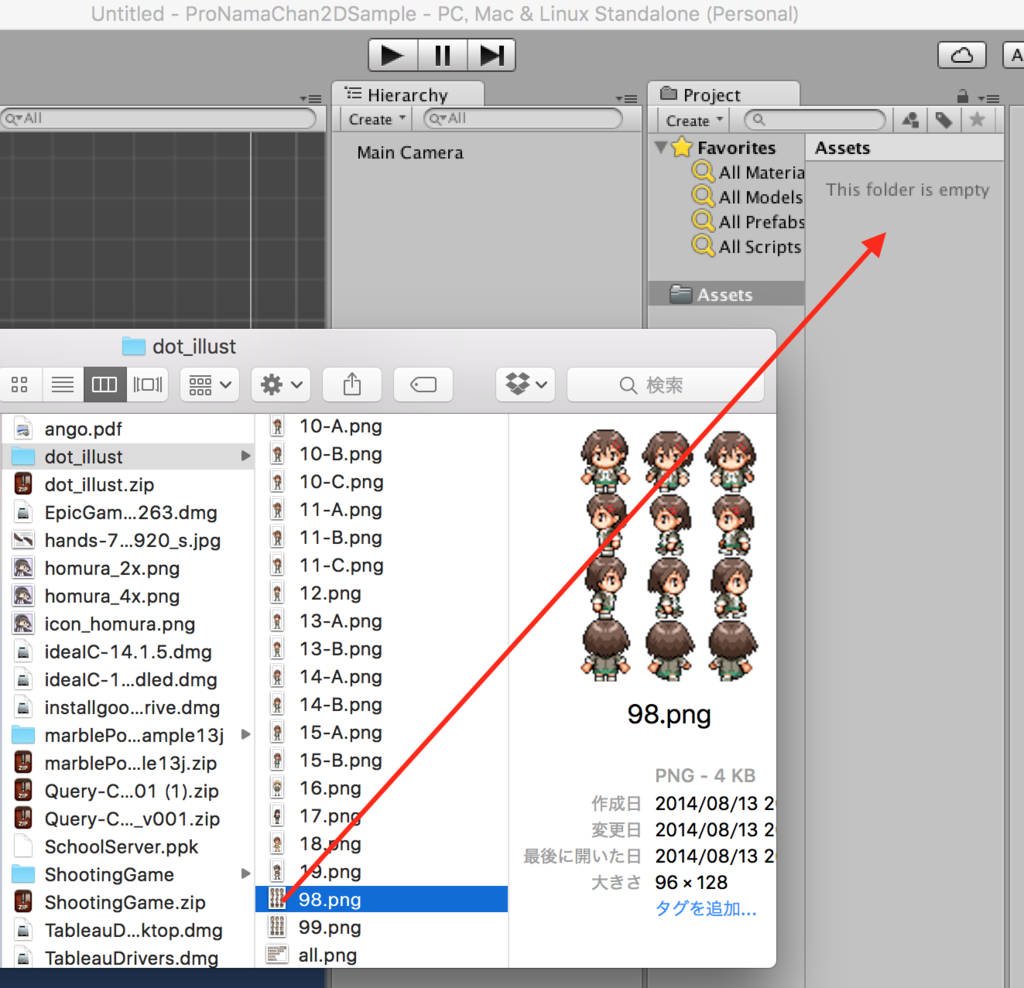Select 11-B.png in dot_illust column
1024x988 pixels.
pos(381,538)
